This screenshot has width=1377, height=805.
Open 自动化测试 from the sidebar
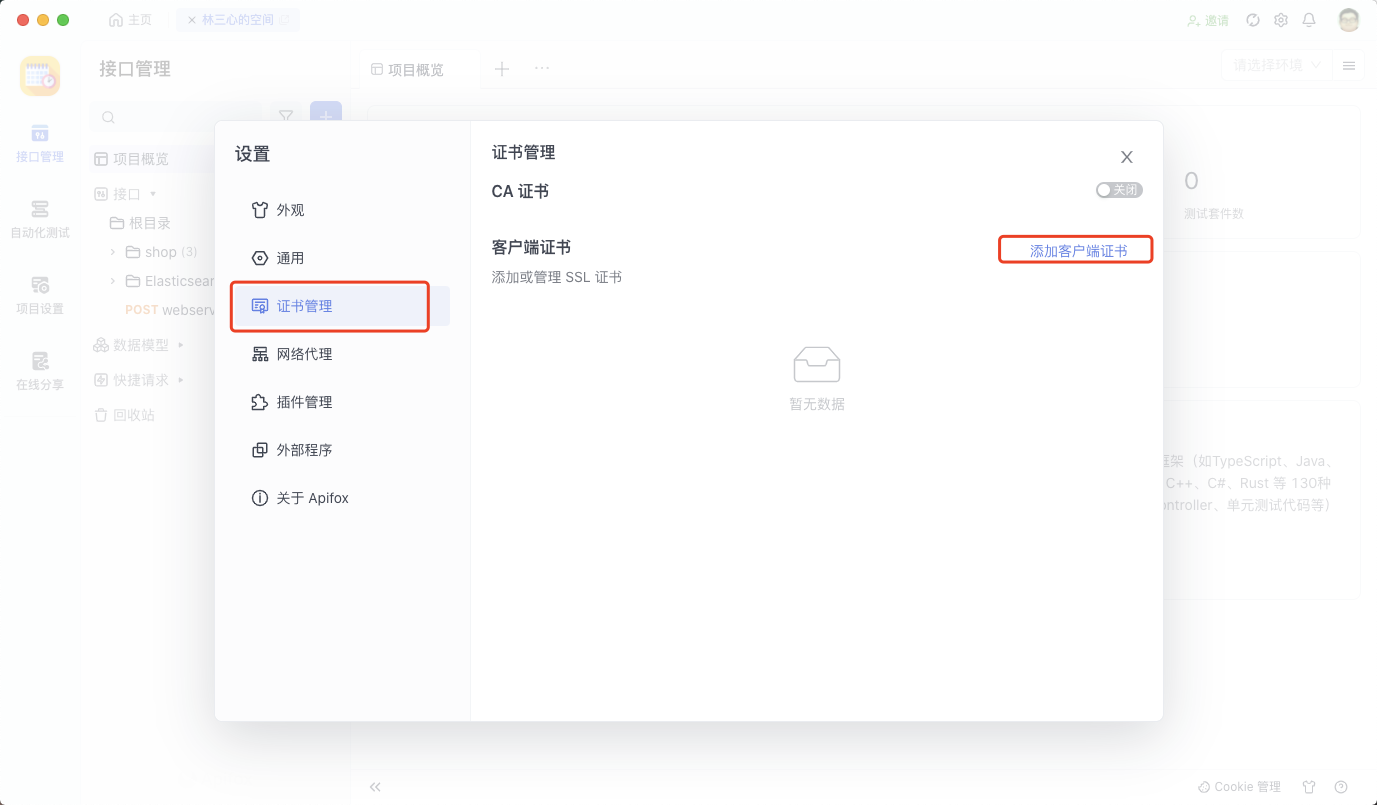point(39,217)
